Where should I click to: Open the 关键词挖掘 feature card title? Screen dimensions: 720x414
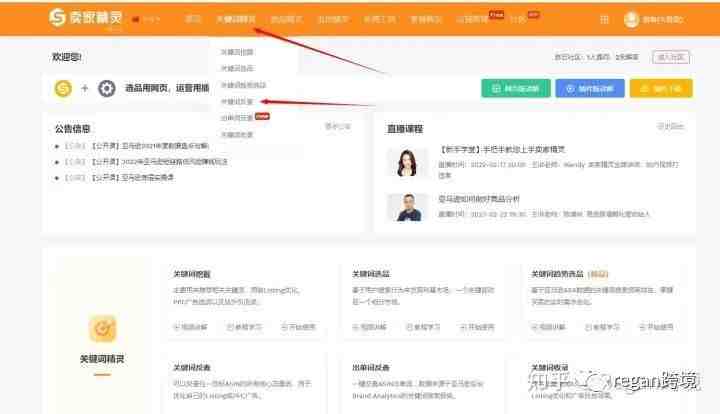coord(191,274)
